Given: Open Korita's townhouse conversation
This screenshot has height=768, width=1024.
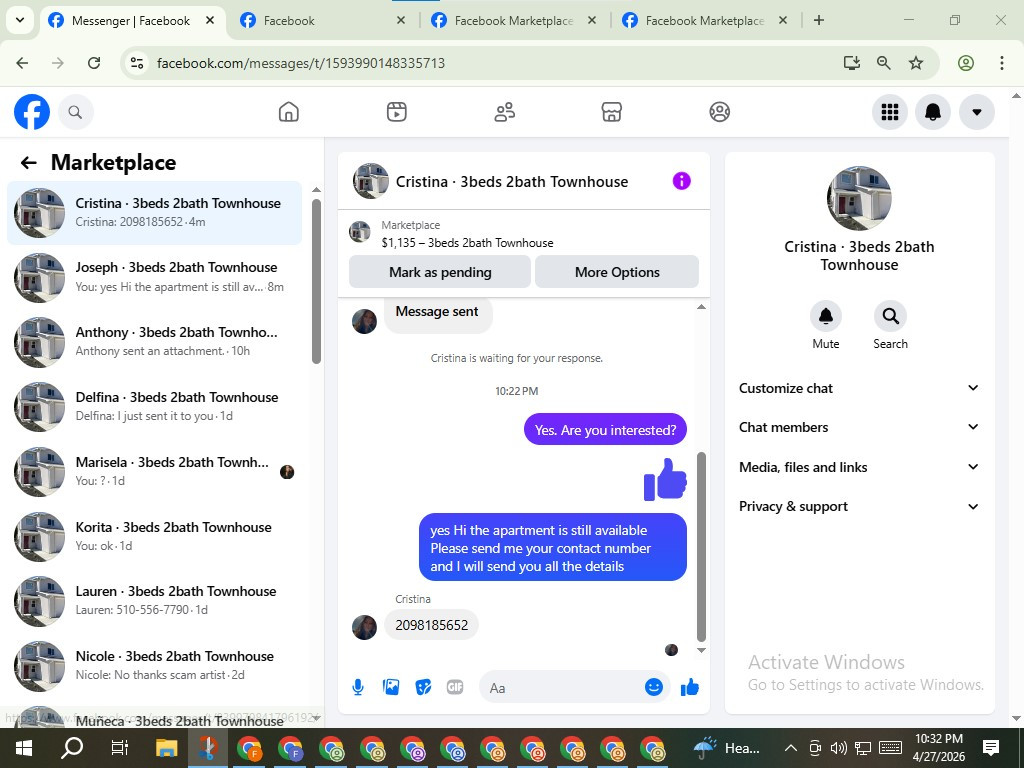Looking at the screenshot, I should (x=154, y=536).
